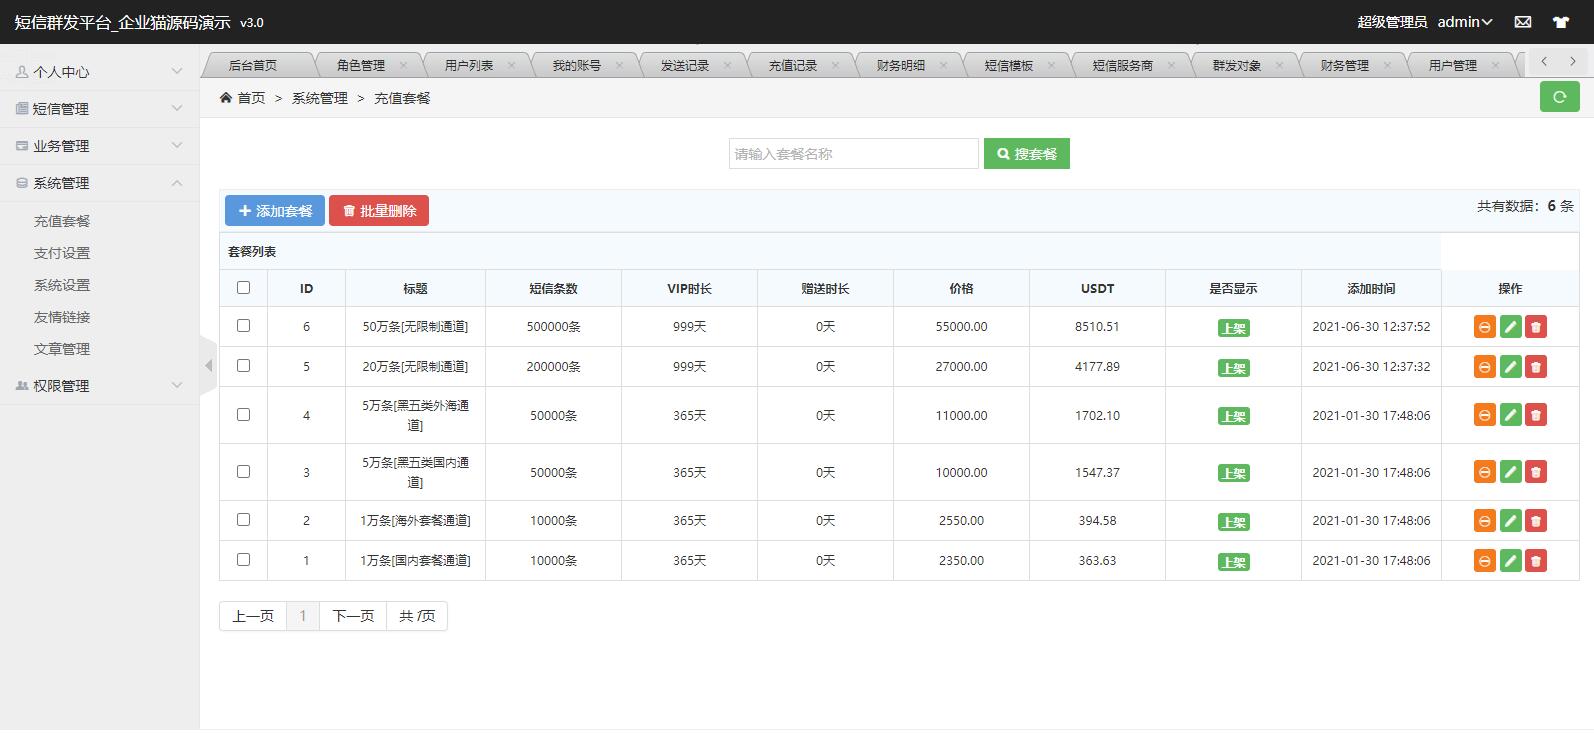Click the shirt theme icon in header
This screenshot has height=734, width=1594.
tap(1560, 22)
